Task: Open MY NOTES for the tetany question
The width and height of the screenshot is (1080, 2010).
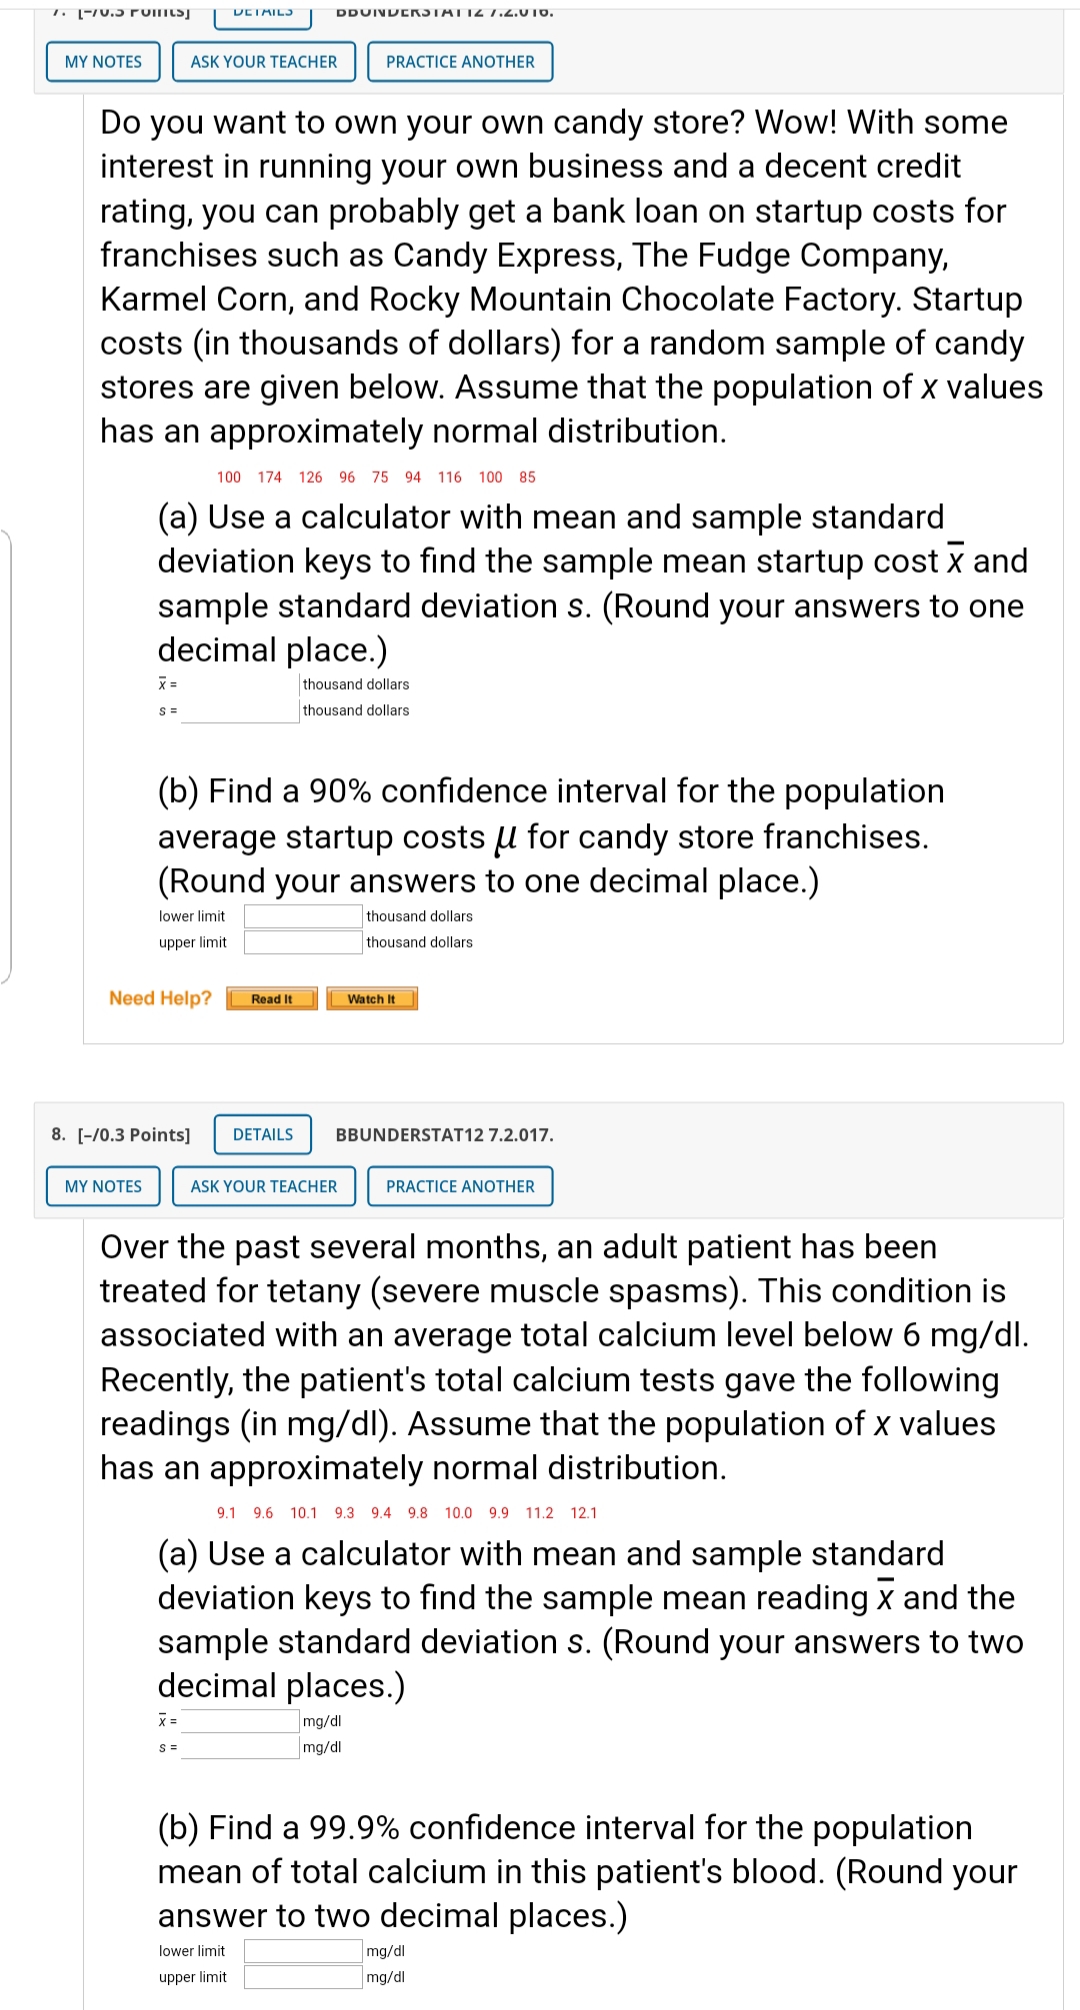Action: pyautogui.click(x=103, y=1186)
